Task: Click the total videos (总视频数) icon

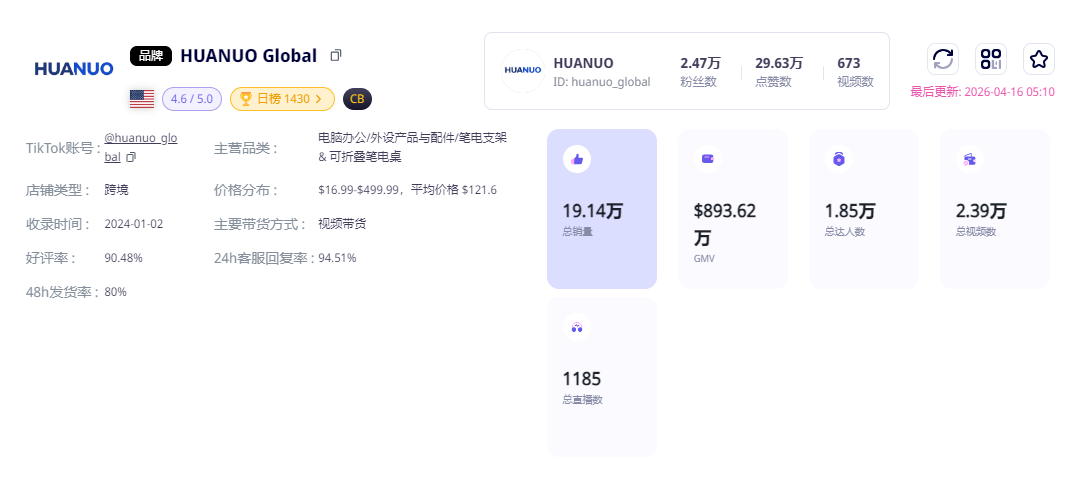Action: click(x=970, y=159)
